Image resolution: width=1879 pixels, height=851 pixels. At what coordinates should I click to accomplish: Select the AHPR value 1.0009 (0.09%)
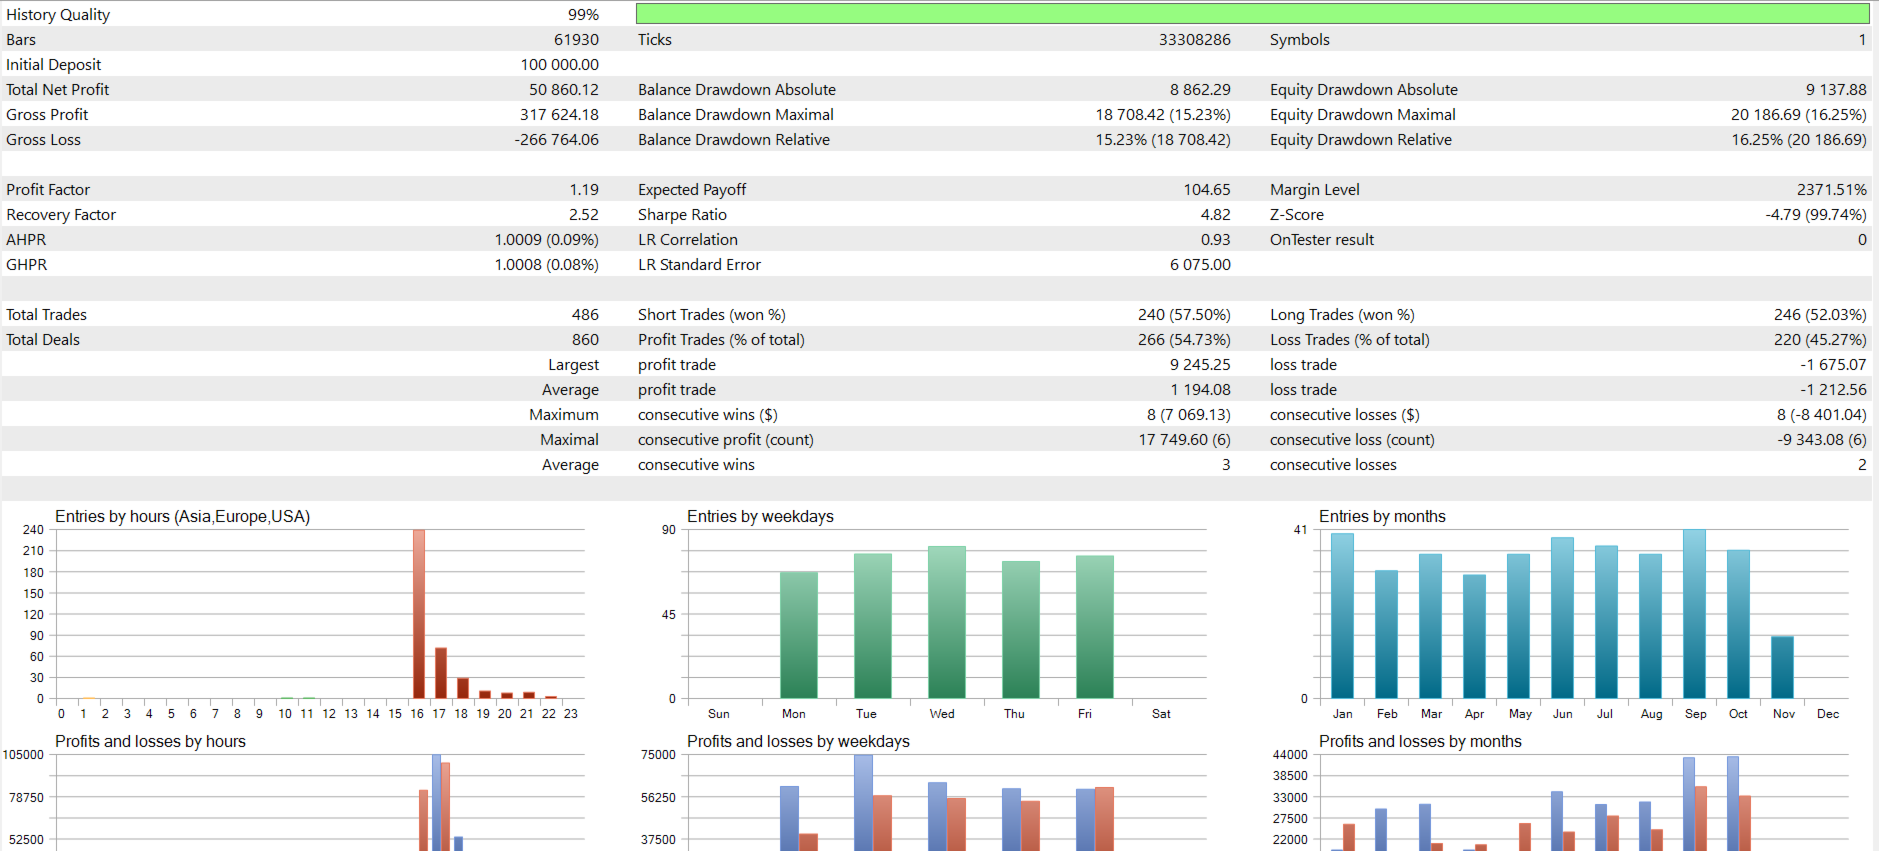[547, 240]
